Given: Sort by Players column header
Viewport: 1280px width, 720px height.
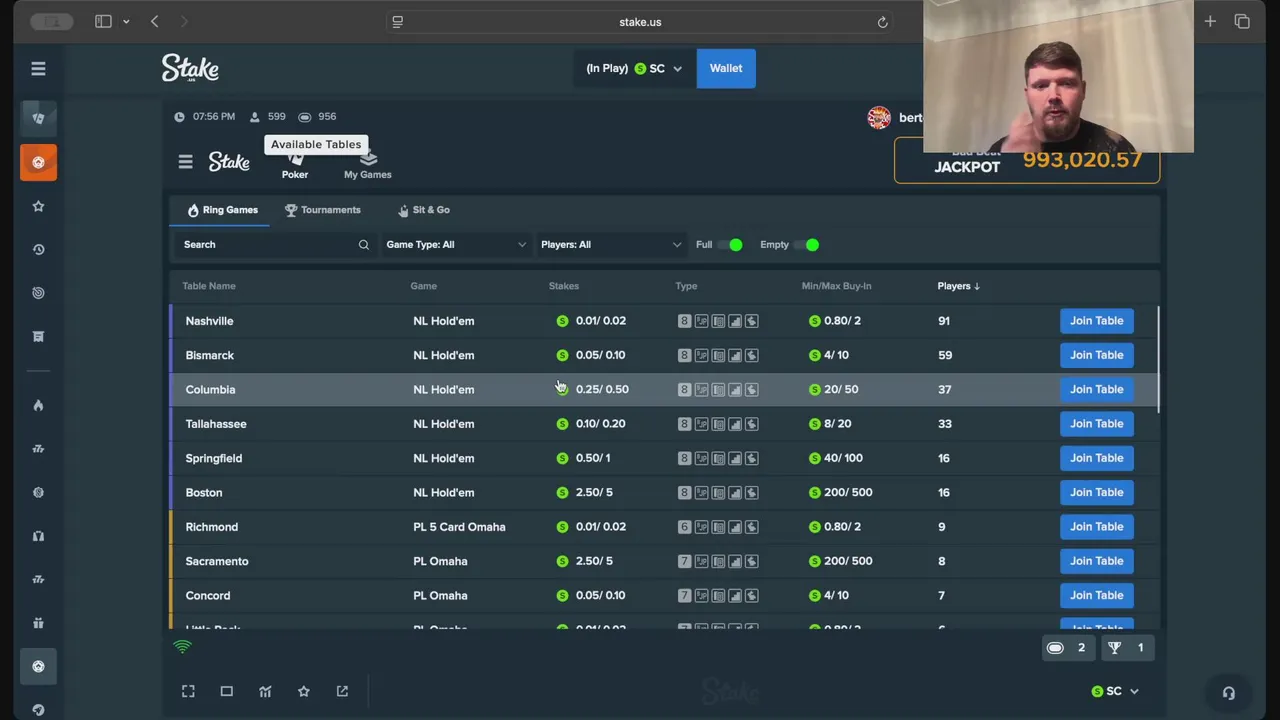Looking at the screenshot, I should 958,286.
